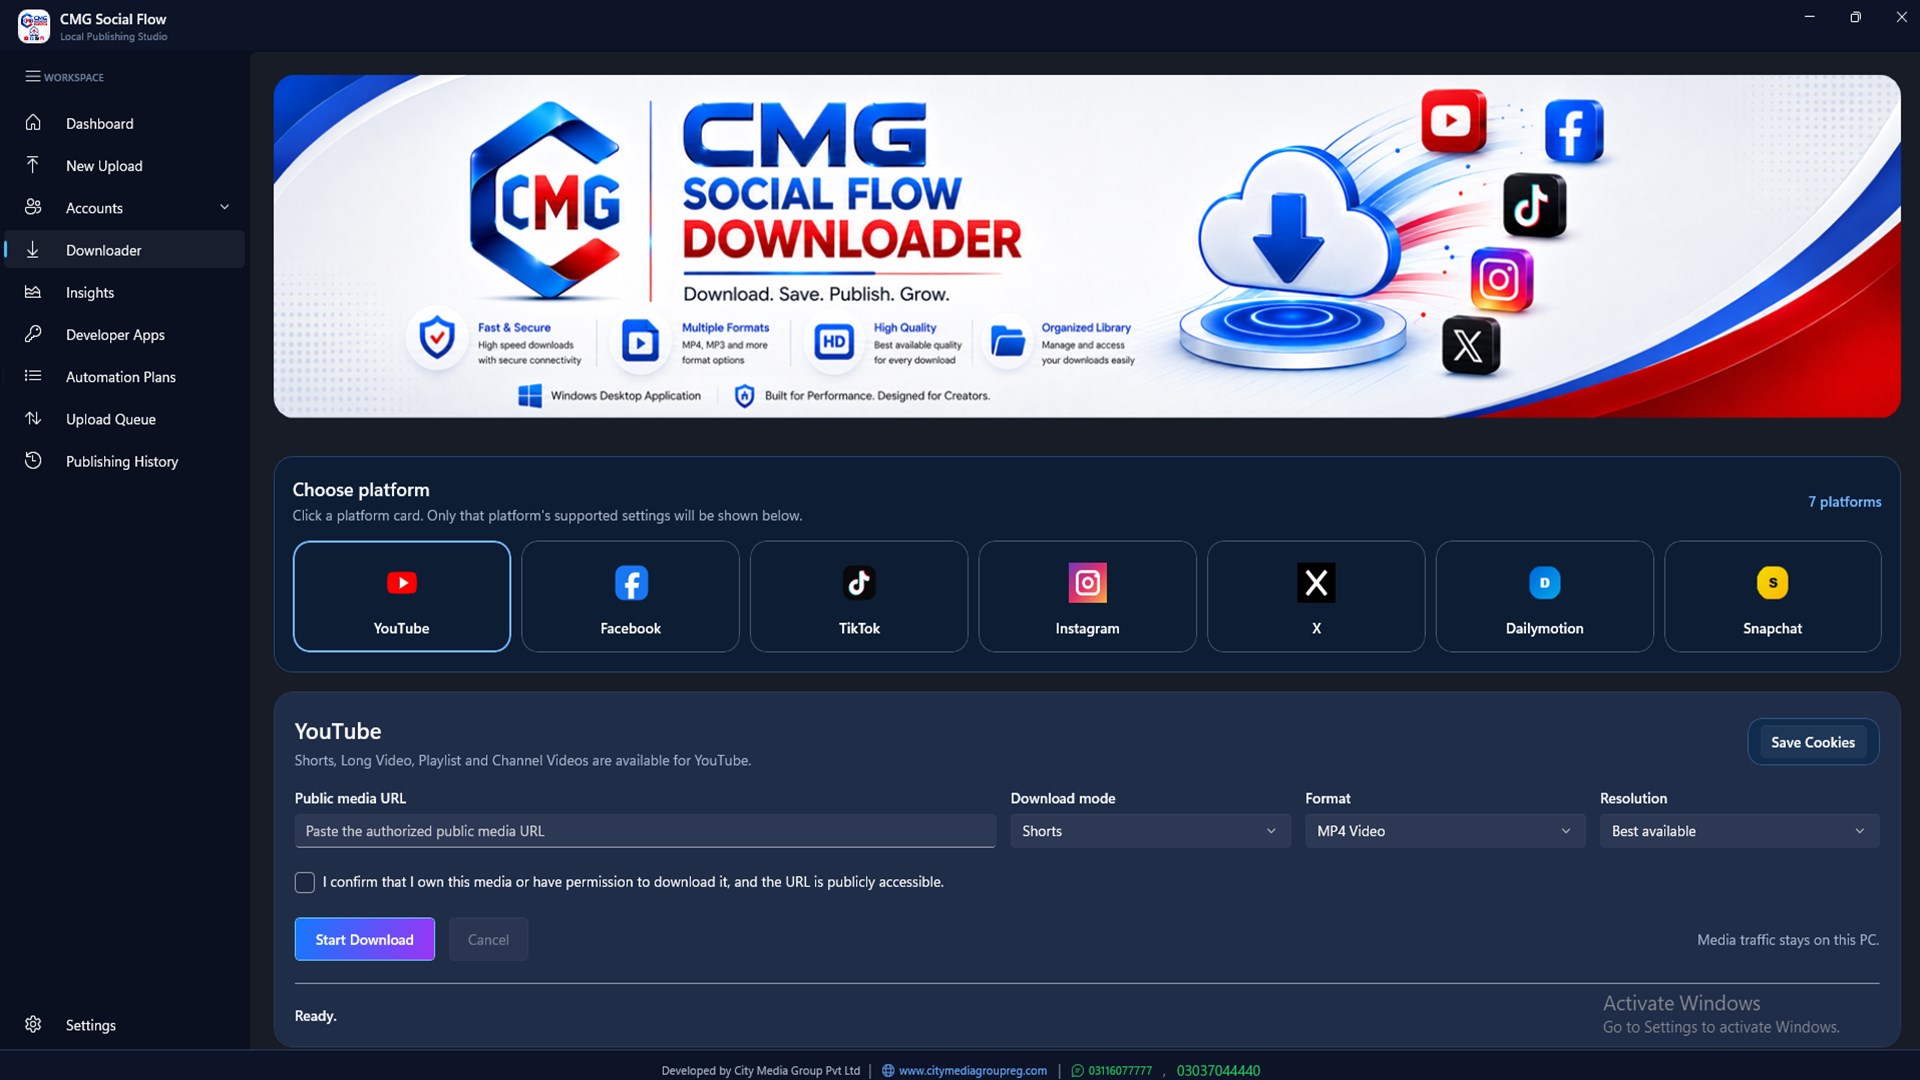Open Insights from the sidebar

click(125, 292)
